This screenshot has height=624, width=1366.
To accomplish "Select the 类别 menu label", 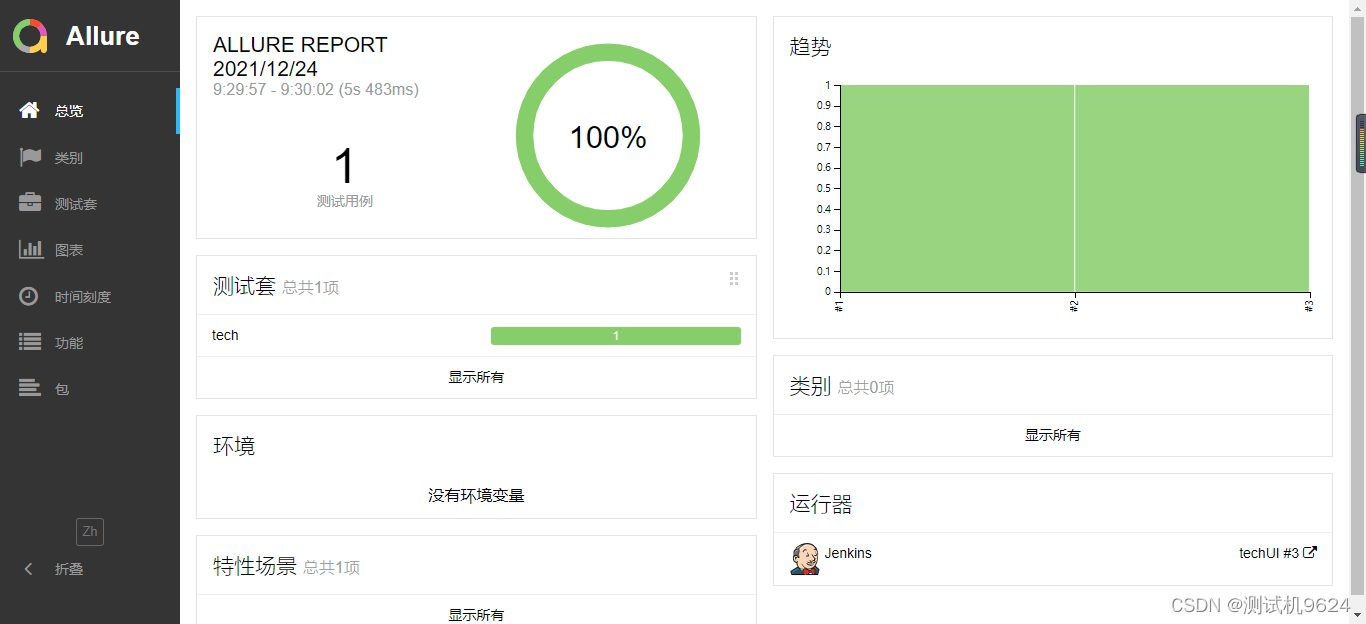I will tap(69, 158).
